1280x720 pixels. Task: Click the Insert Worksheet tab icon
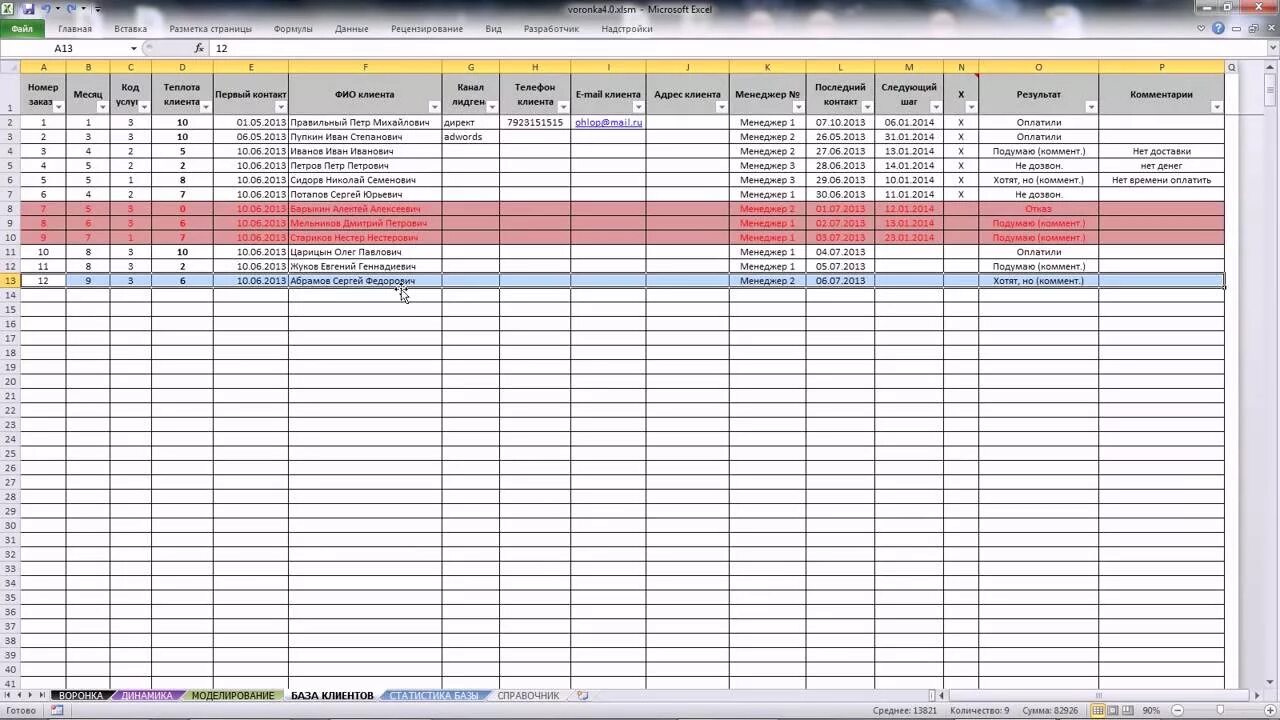point(582,695)
